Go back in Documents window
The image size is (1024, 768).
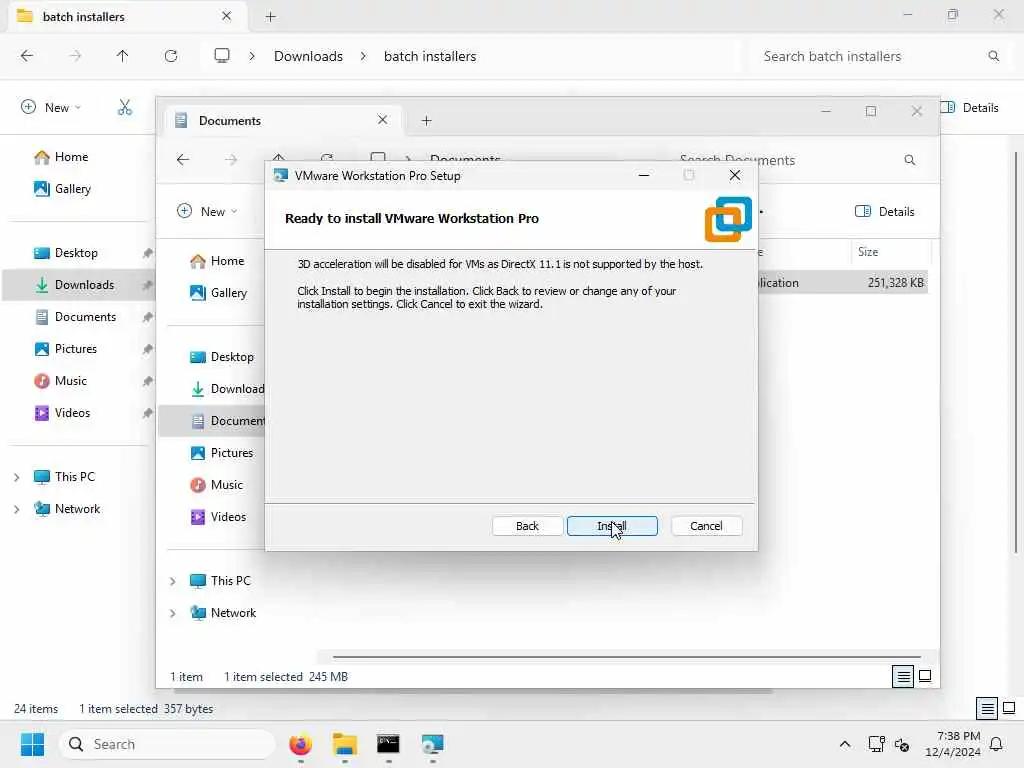pos(183,160)
